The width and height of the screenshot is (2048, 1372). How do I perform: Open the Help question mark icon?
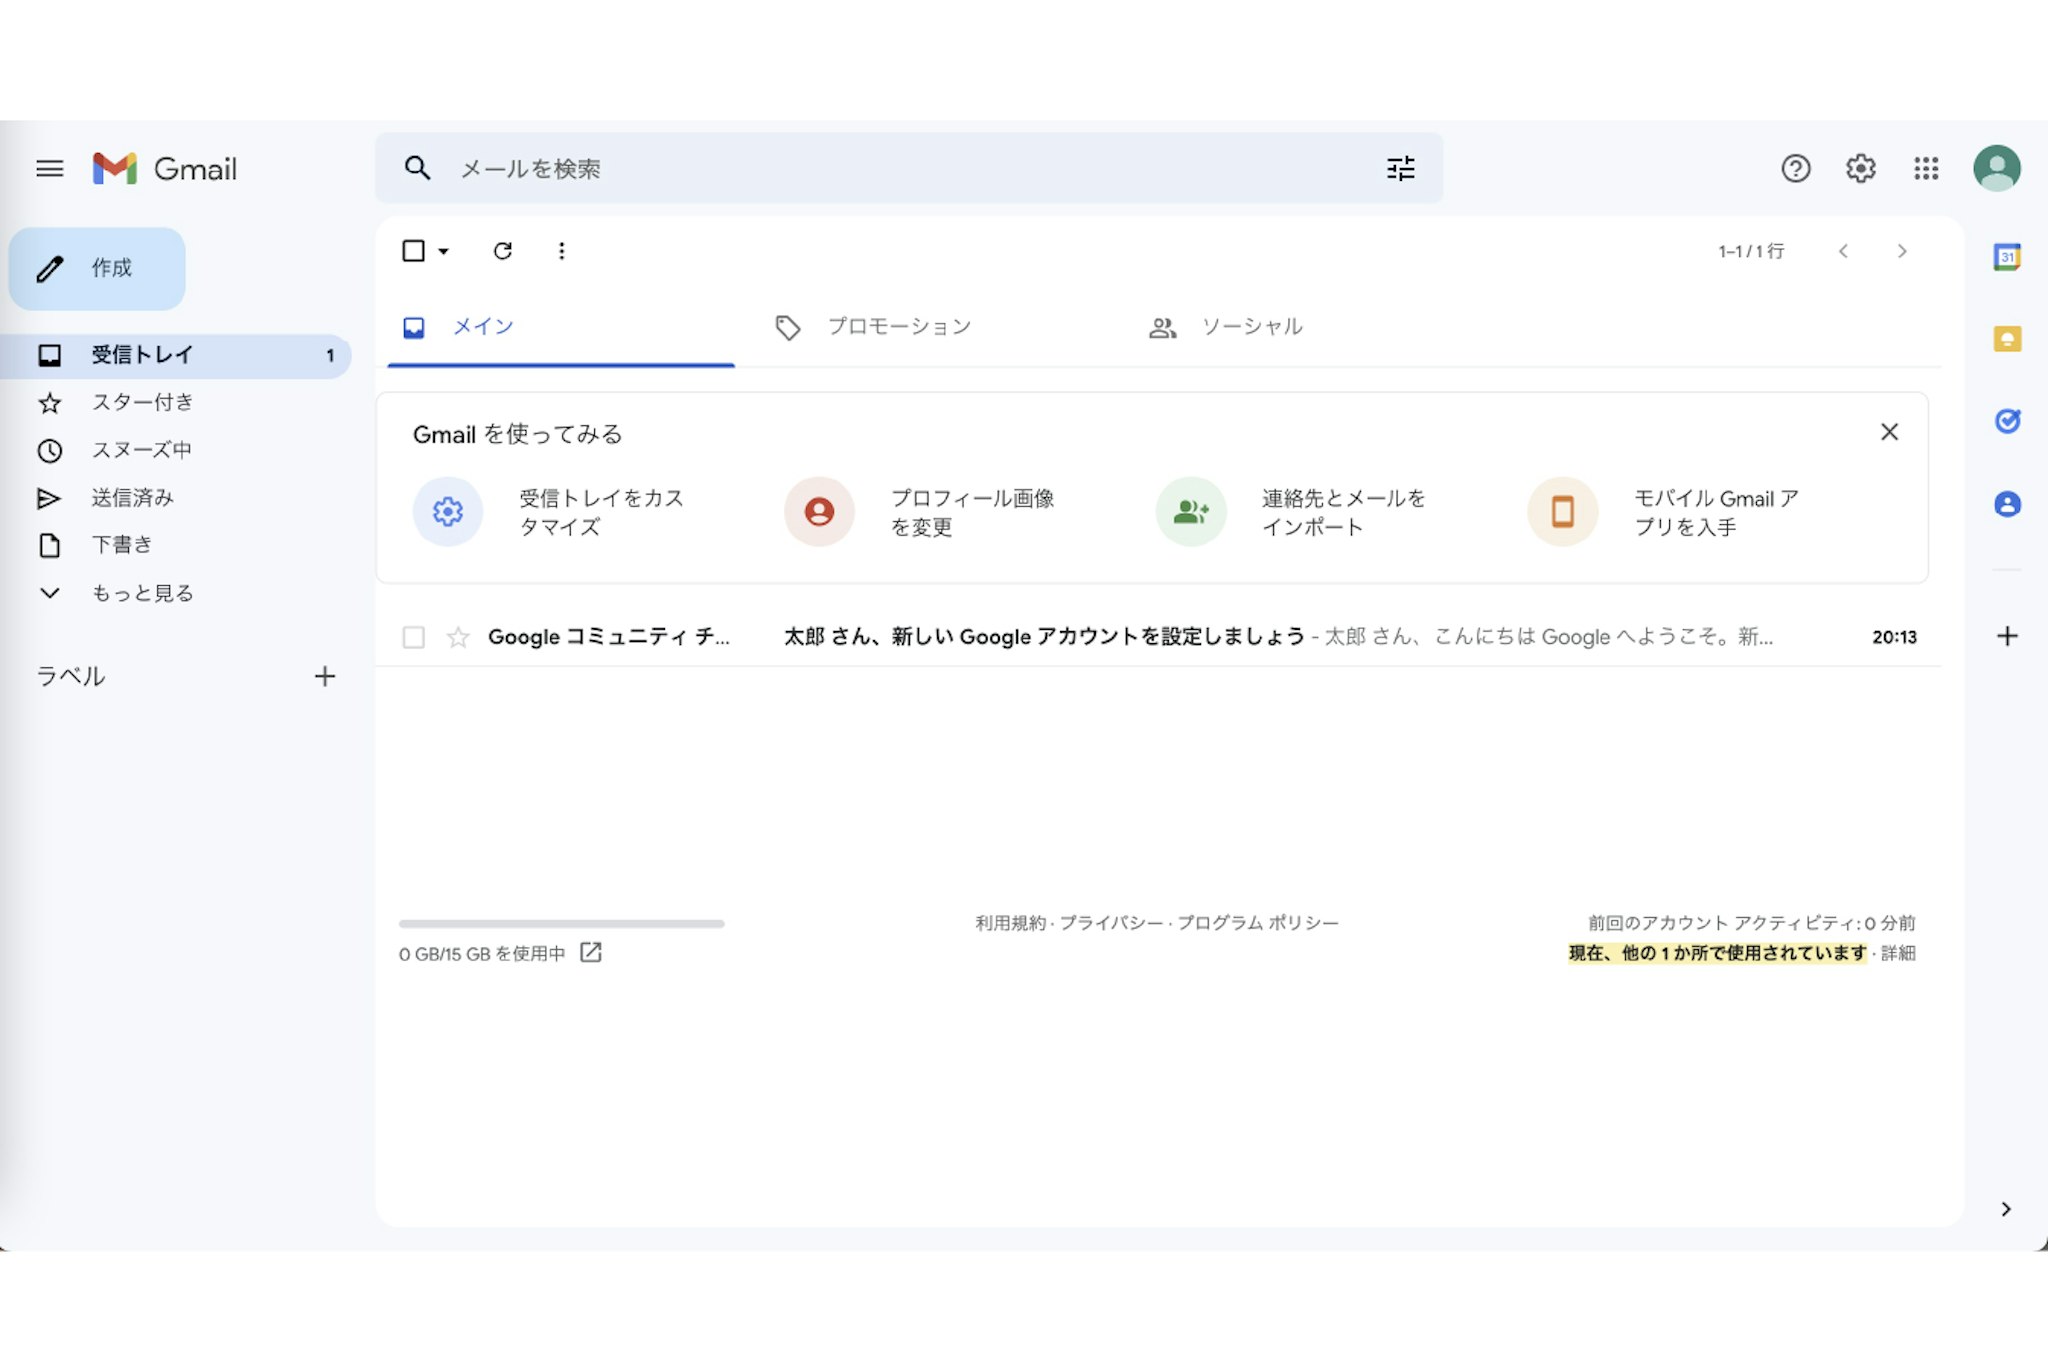tap(1795, 168)
